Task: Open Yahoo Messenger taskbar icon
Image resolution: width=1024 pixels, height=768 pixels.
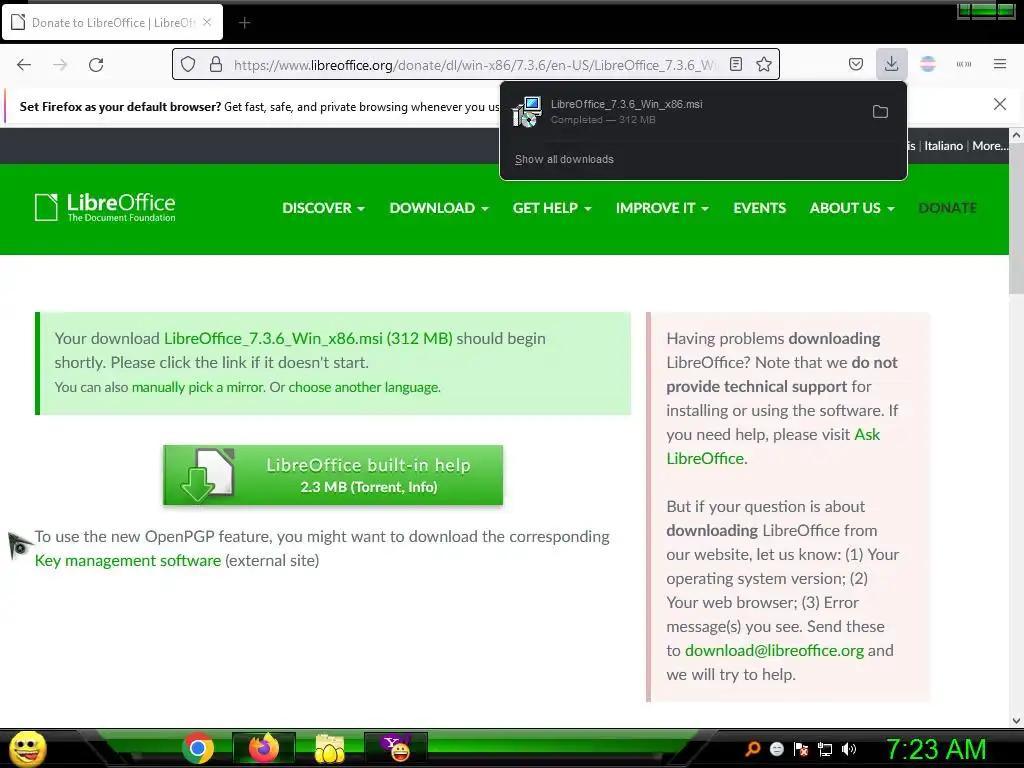Action: pos(396,748)
